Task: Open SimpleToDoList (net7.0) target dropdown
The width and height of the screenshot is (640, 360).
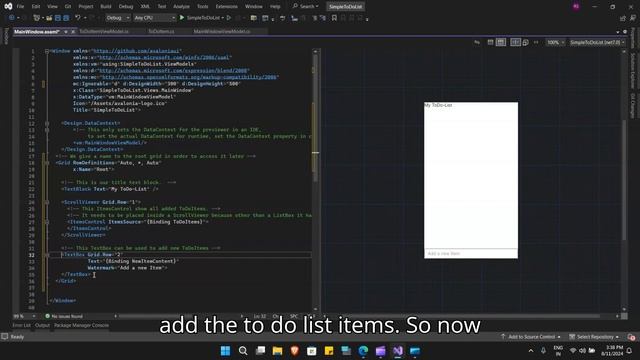Action: point(598,42)
